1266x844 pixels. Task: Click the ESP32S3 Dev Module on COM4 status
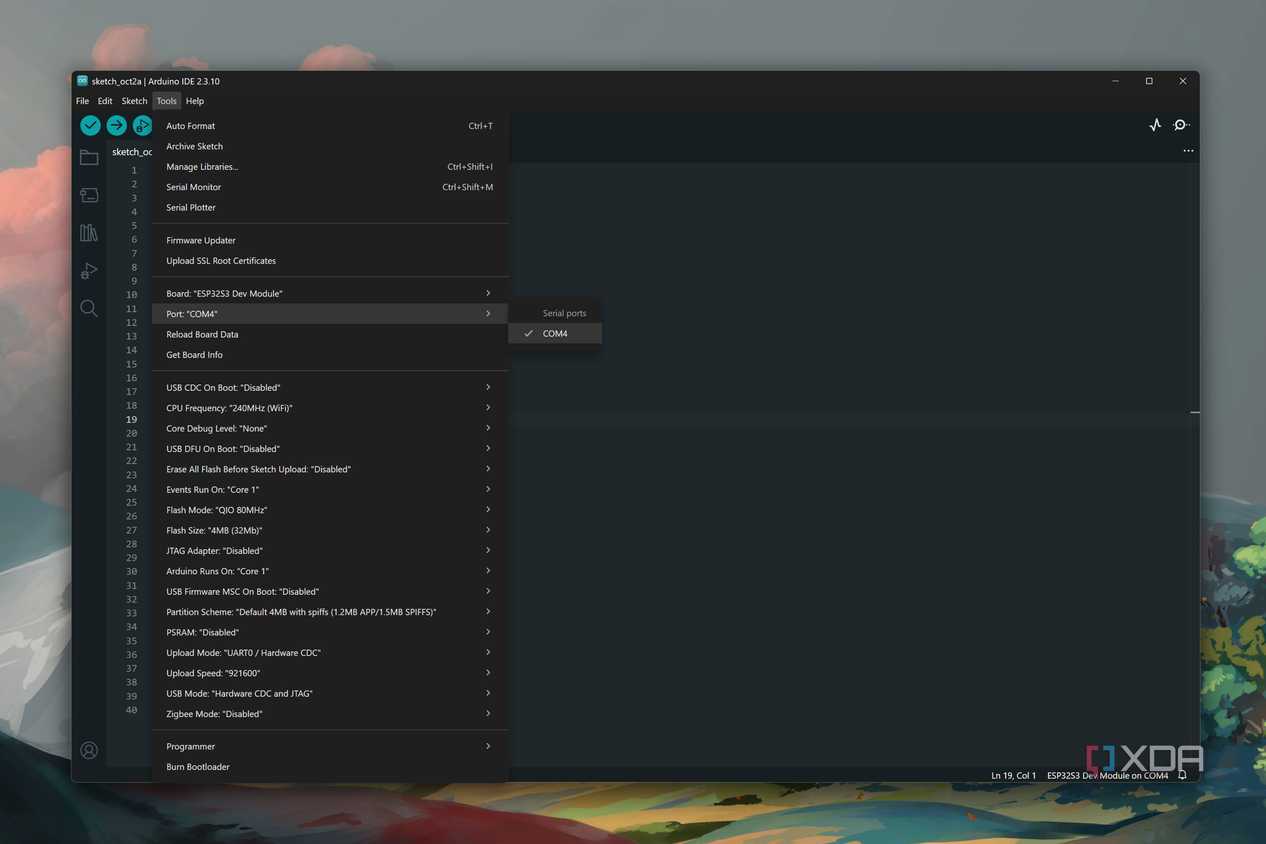click(x=1107, y=775)
